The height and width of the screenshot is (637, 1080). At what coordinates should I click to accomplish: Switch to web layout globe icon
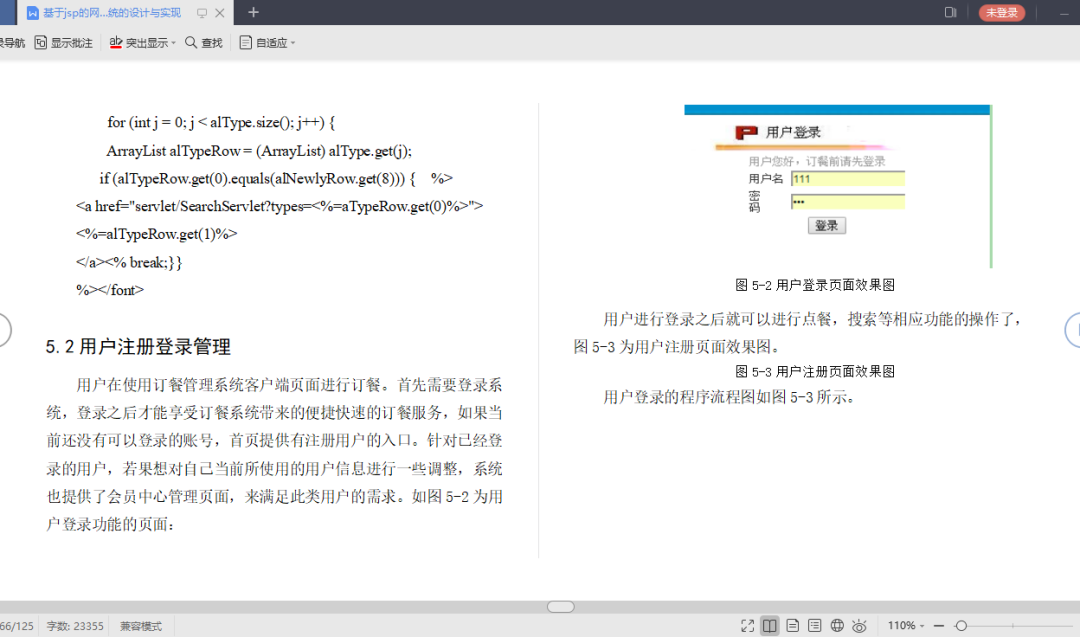(x=837, y=625)
